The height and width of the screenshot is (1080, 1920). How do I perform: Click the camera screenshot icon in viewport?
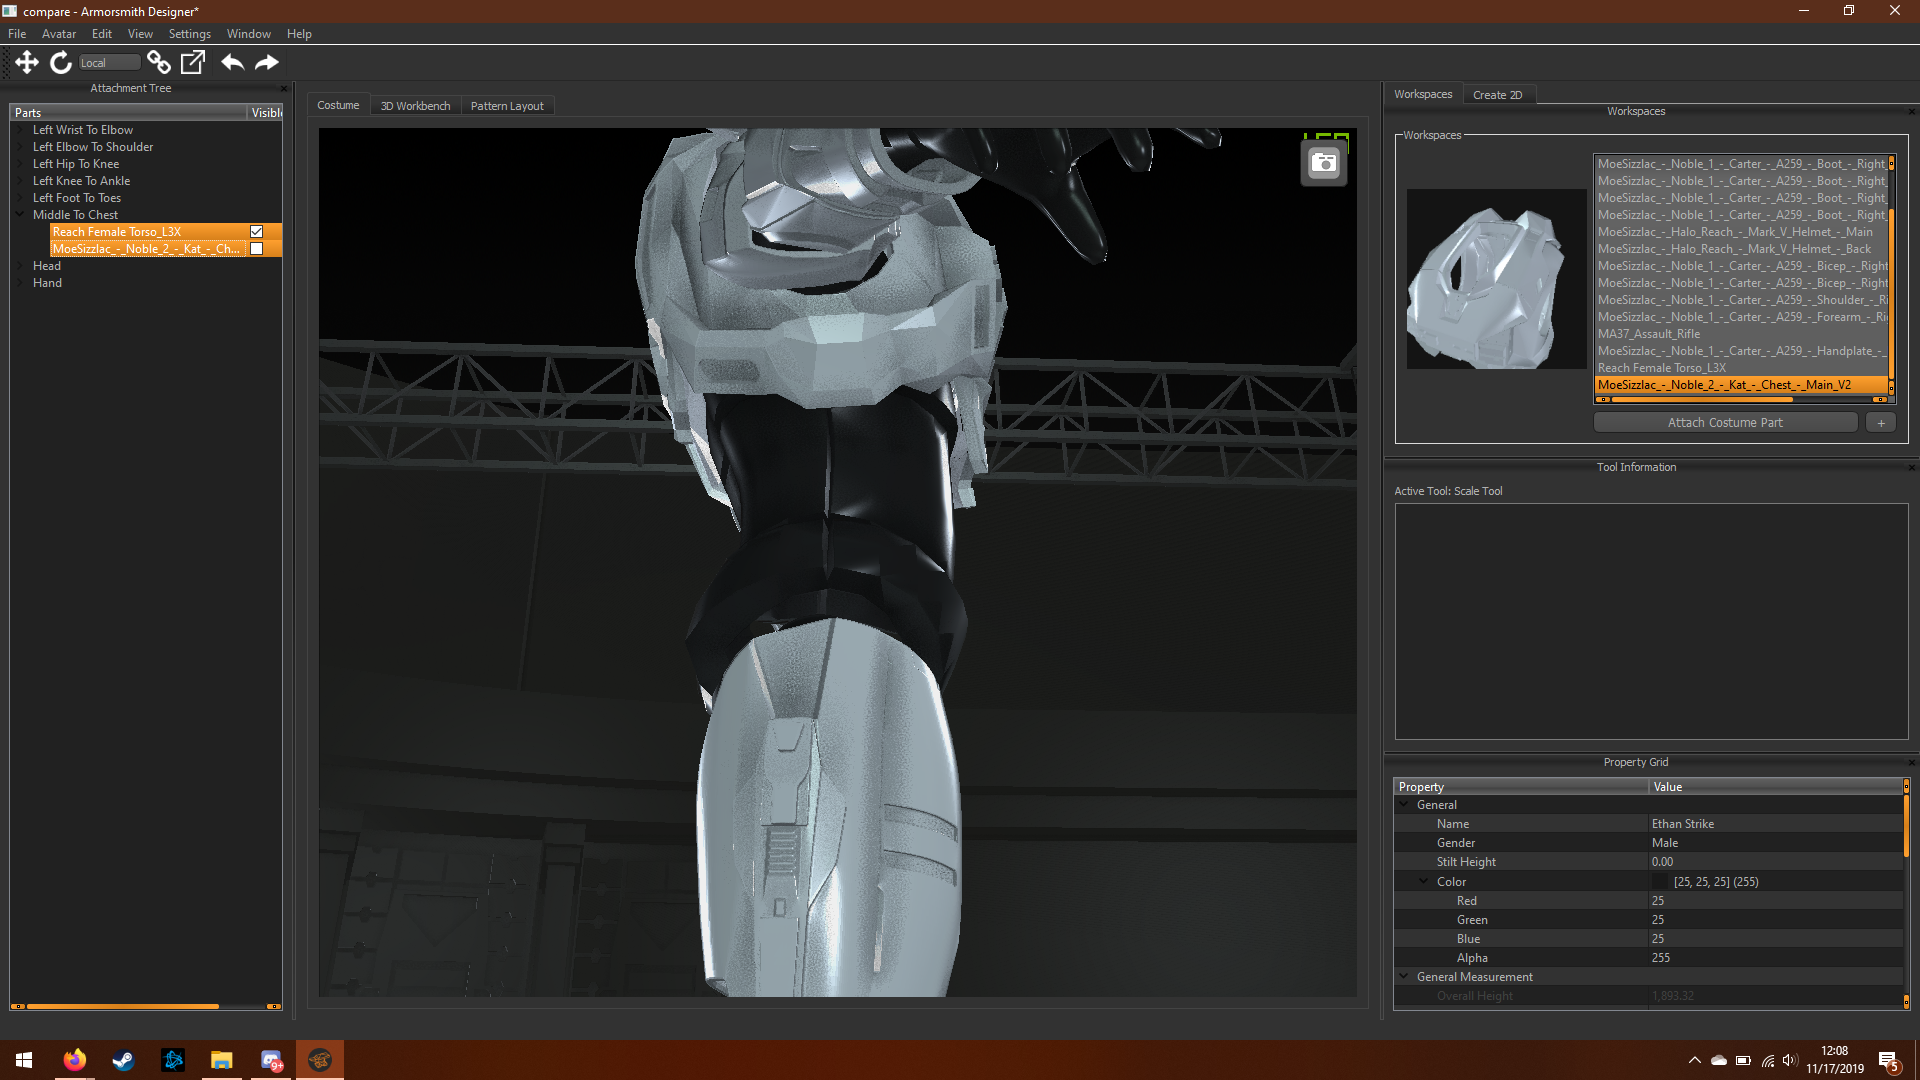[x=1323, y=163]
